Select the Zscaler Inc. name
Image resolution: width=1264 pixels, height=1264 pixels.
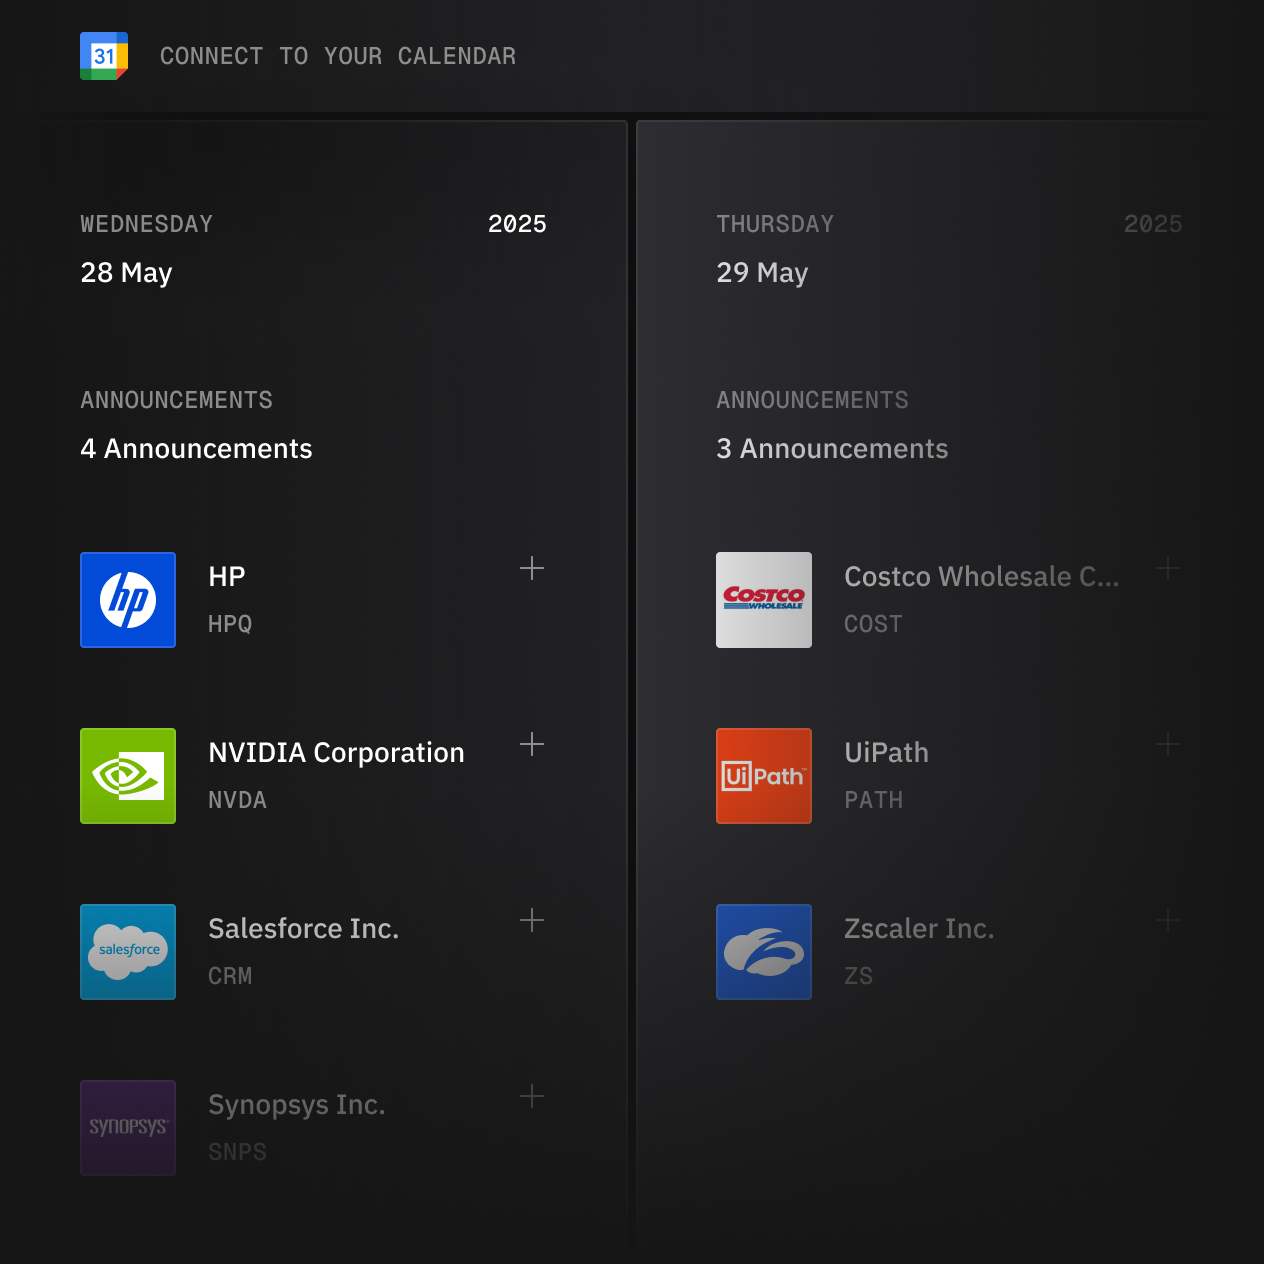pyautogui.click(x=919, y=928)
